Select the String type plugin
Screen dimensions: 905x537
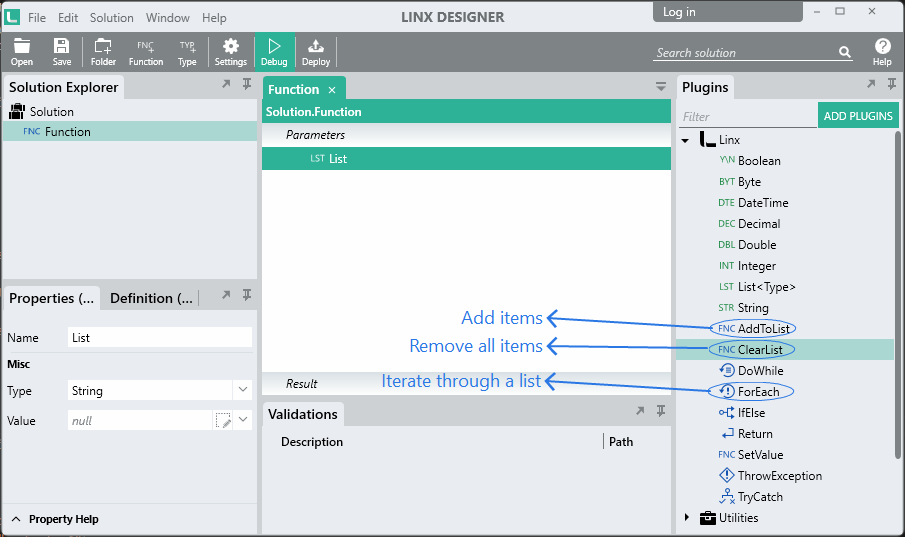[x=743, y=308]
